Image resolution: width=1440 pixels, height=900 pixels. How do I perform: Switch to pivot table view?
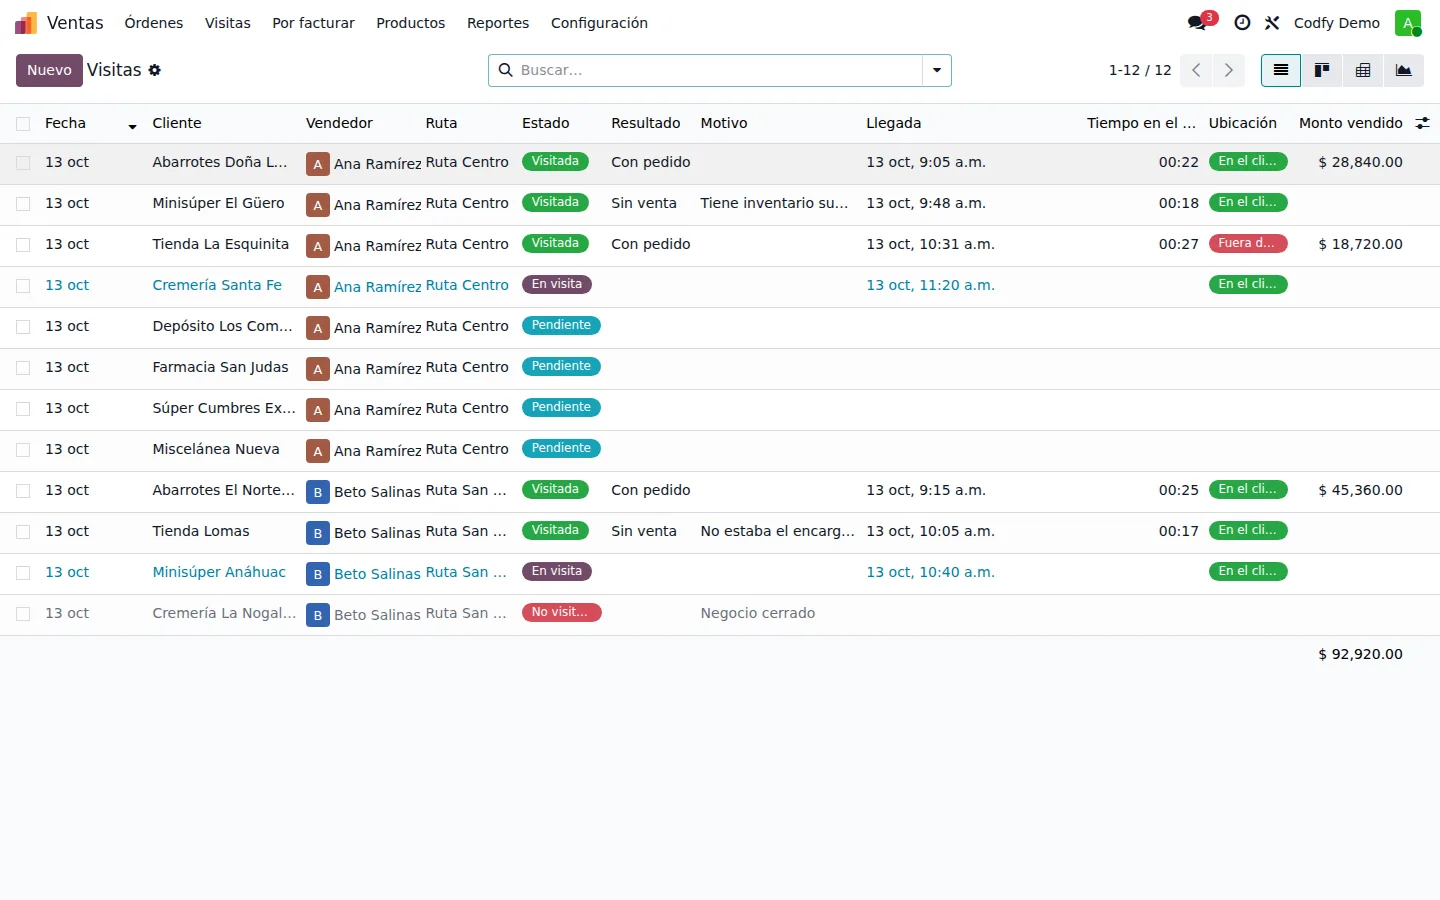[1363, 70]
